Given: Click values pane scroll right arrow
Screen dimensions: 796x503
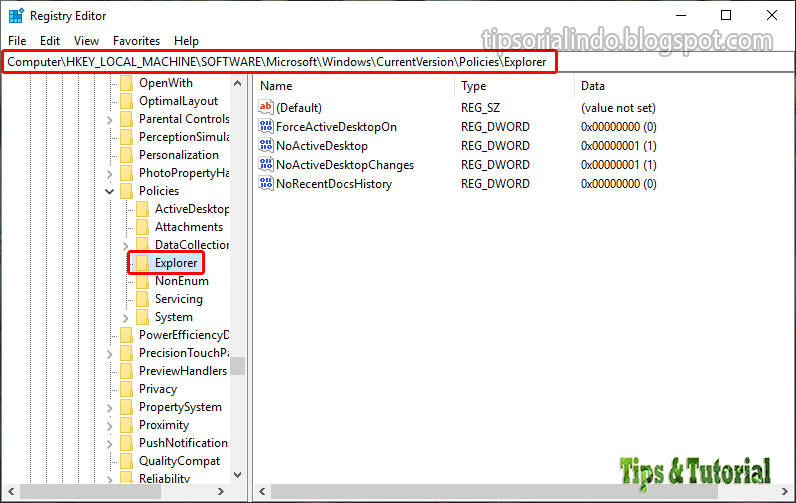Looking at the screenshot, I should (x=785, y=491).
